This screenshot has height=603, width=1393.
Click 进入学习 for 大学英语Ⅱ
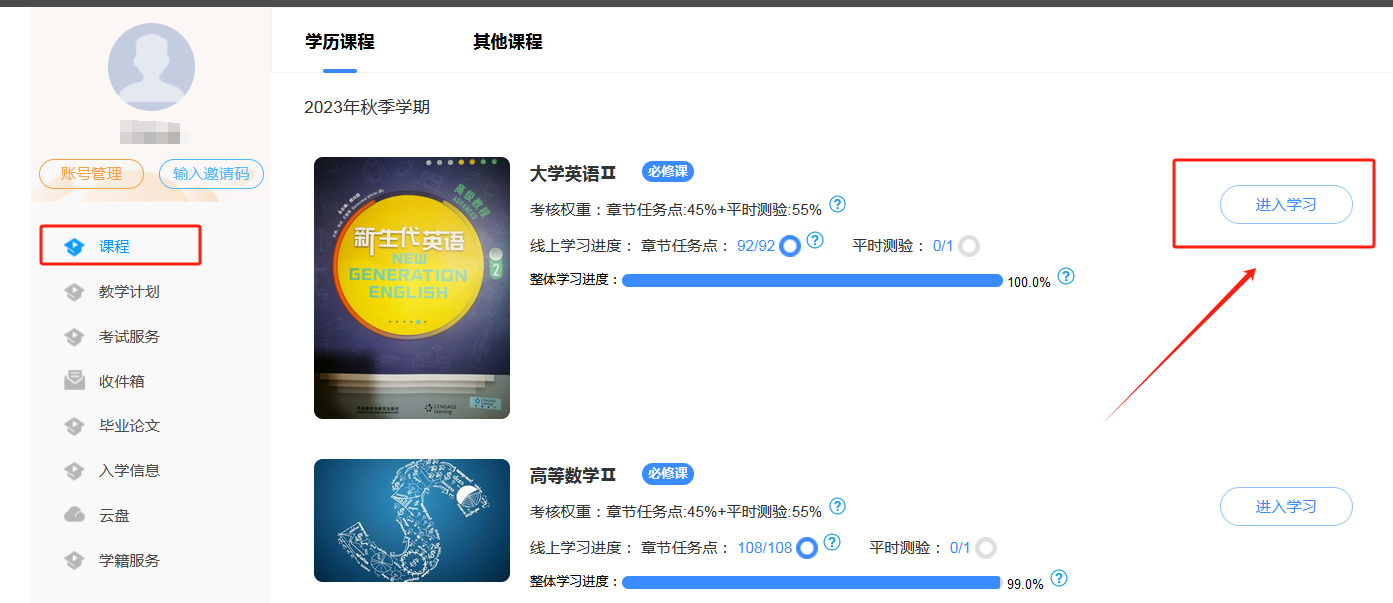1286,205
